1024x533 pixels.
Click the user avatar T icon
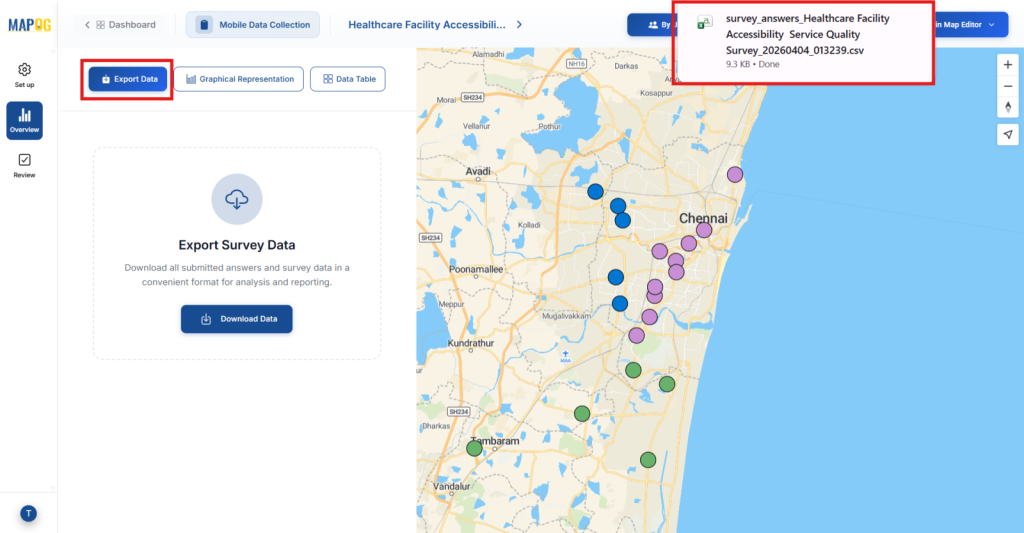[x=28, y=513]
